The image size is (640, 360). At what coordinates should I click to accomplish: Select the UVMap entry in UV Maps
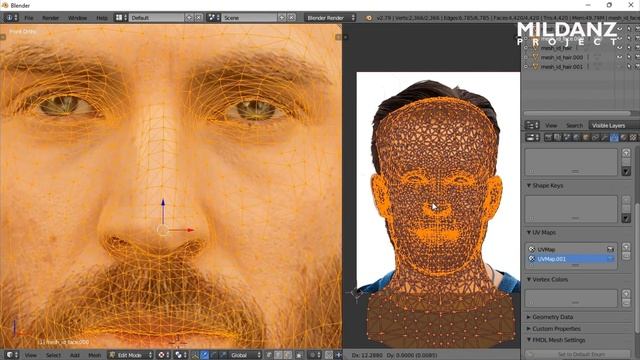[571, 249]
